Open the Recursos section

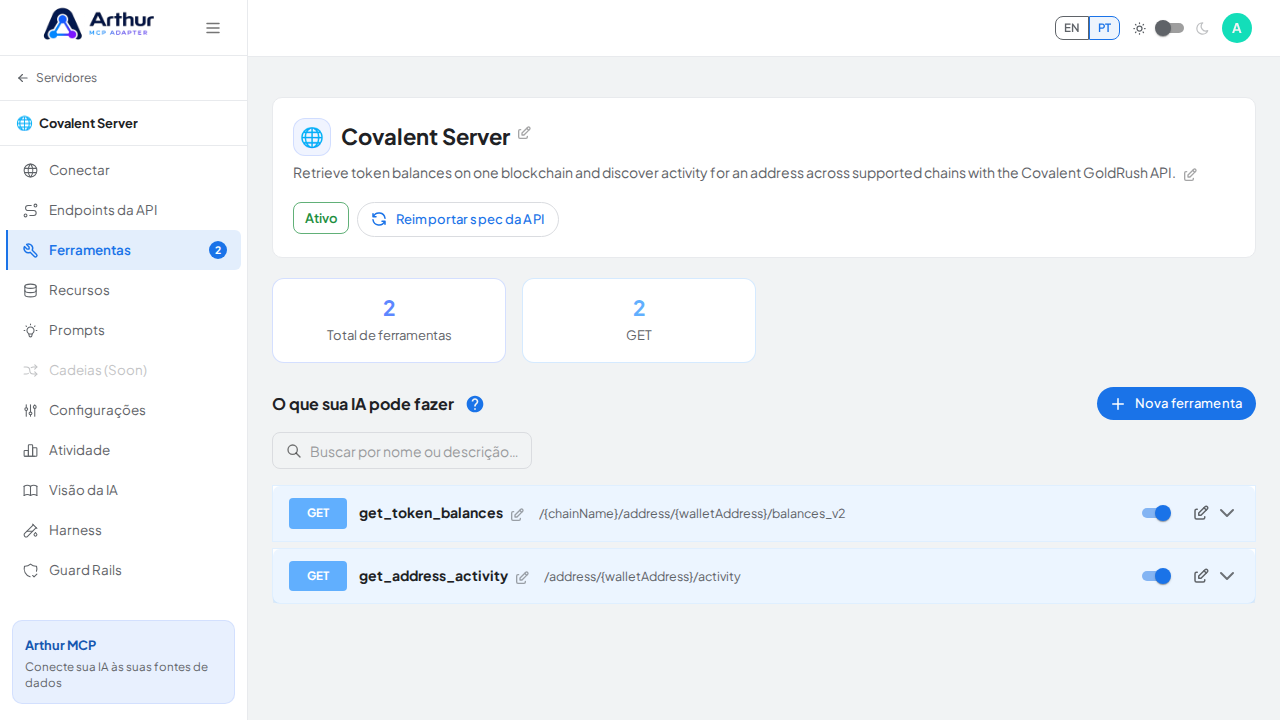click(x=123, y=290)
